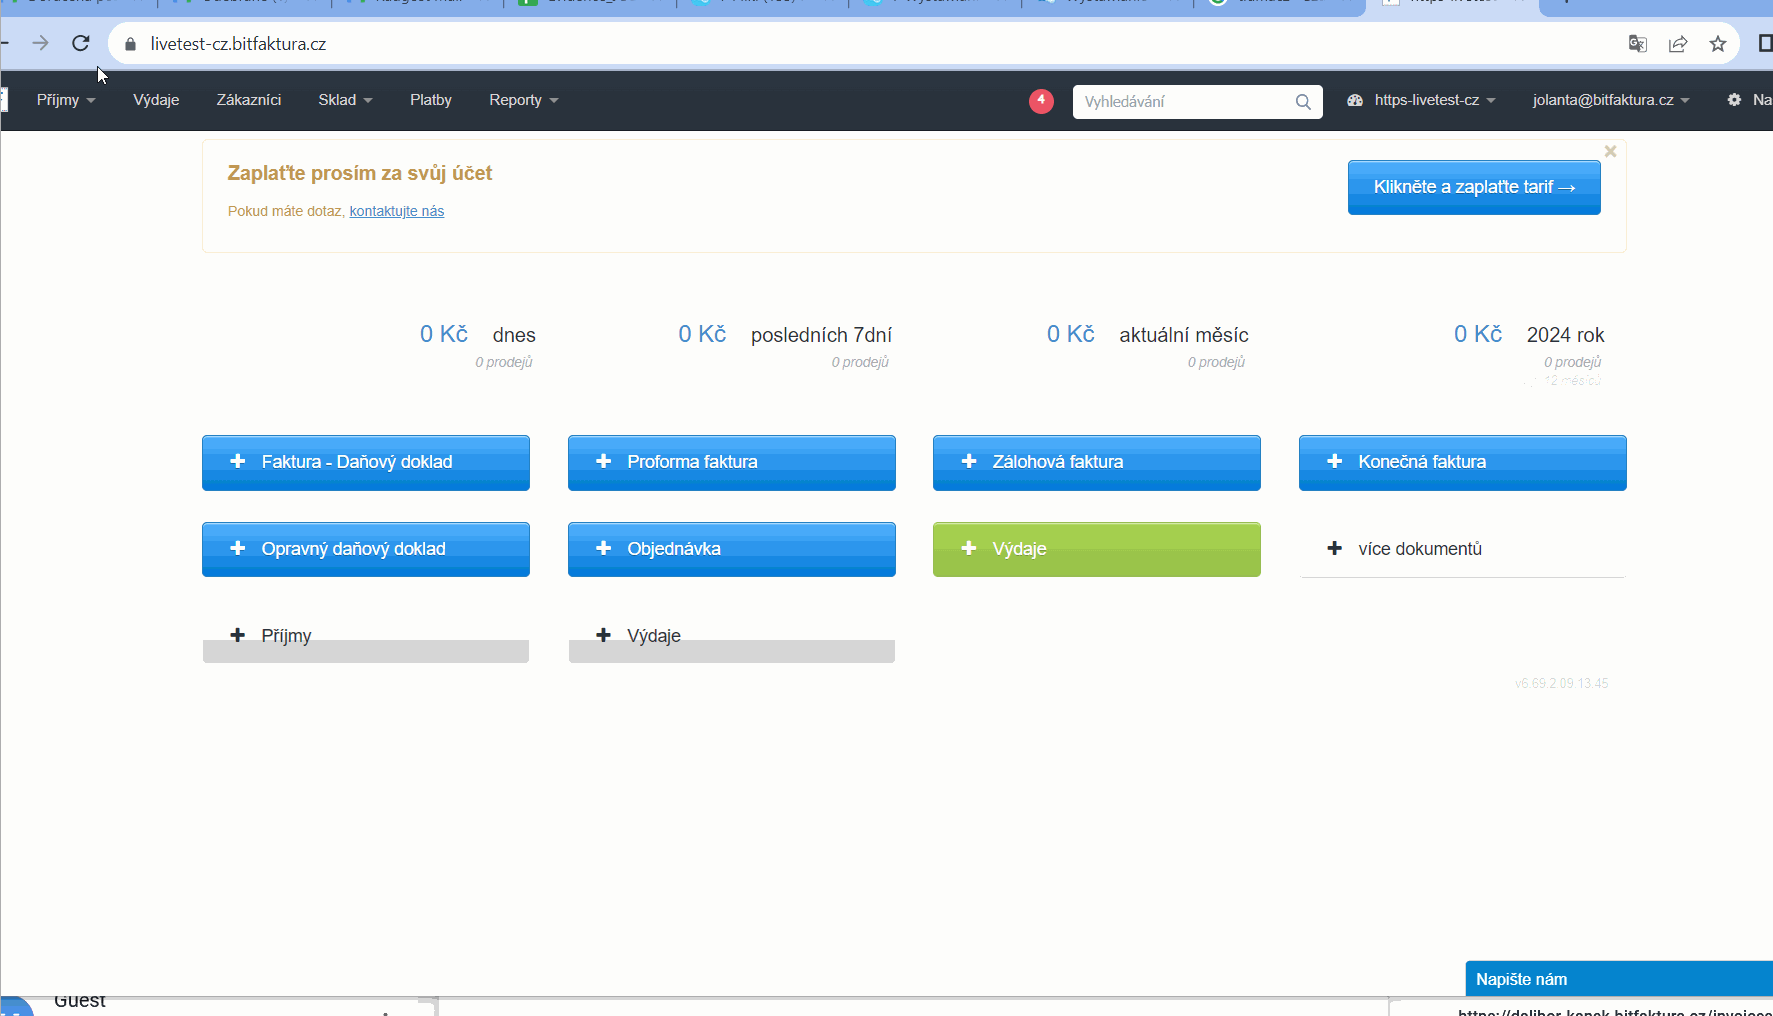Reload the page with the browser refresh icon
This screenshot has height=1016, width=1773.
[x=81, y=43]
